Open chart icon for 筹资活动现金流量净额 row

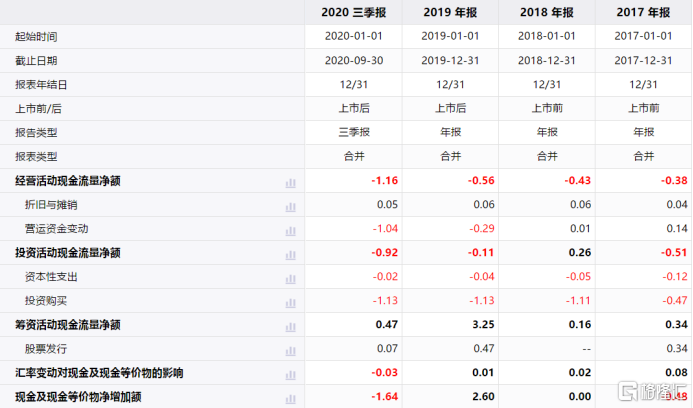tap(290, 327)
